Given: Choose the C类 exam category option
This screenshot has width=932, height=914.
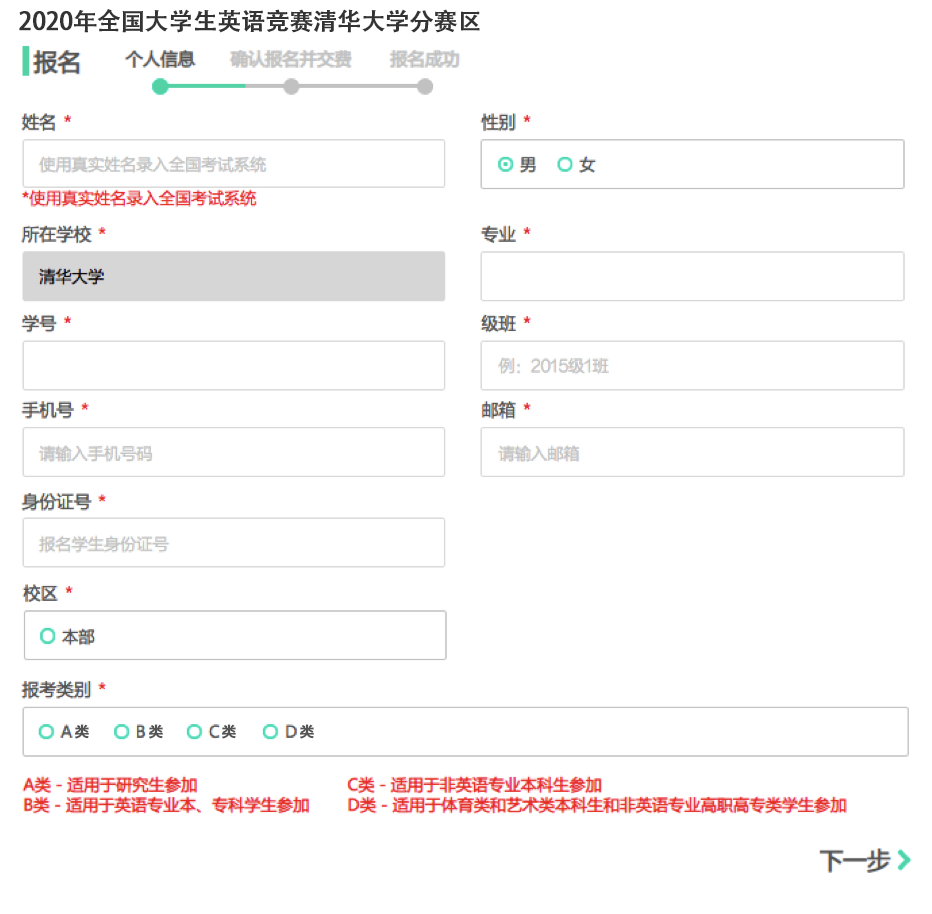Looking at the screenshot, I should [195, 732].
